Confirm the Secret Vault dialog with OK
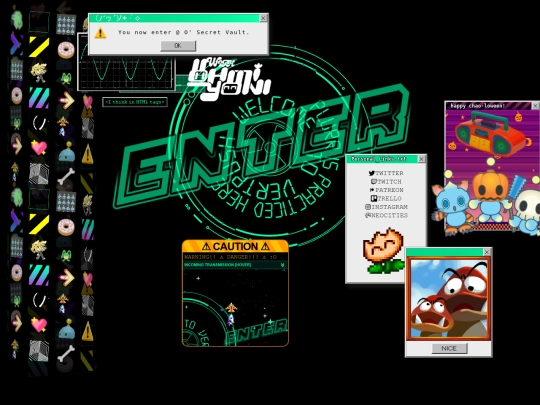 [178, 45]
